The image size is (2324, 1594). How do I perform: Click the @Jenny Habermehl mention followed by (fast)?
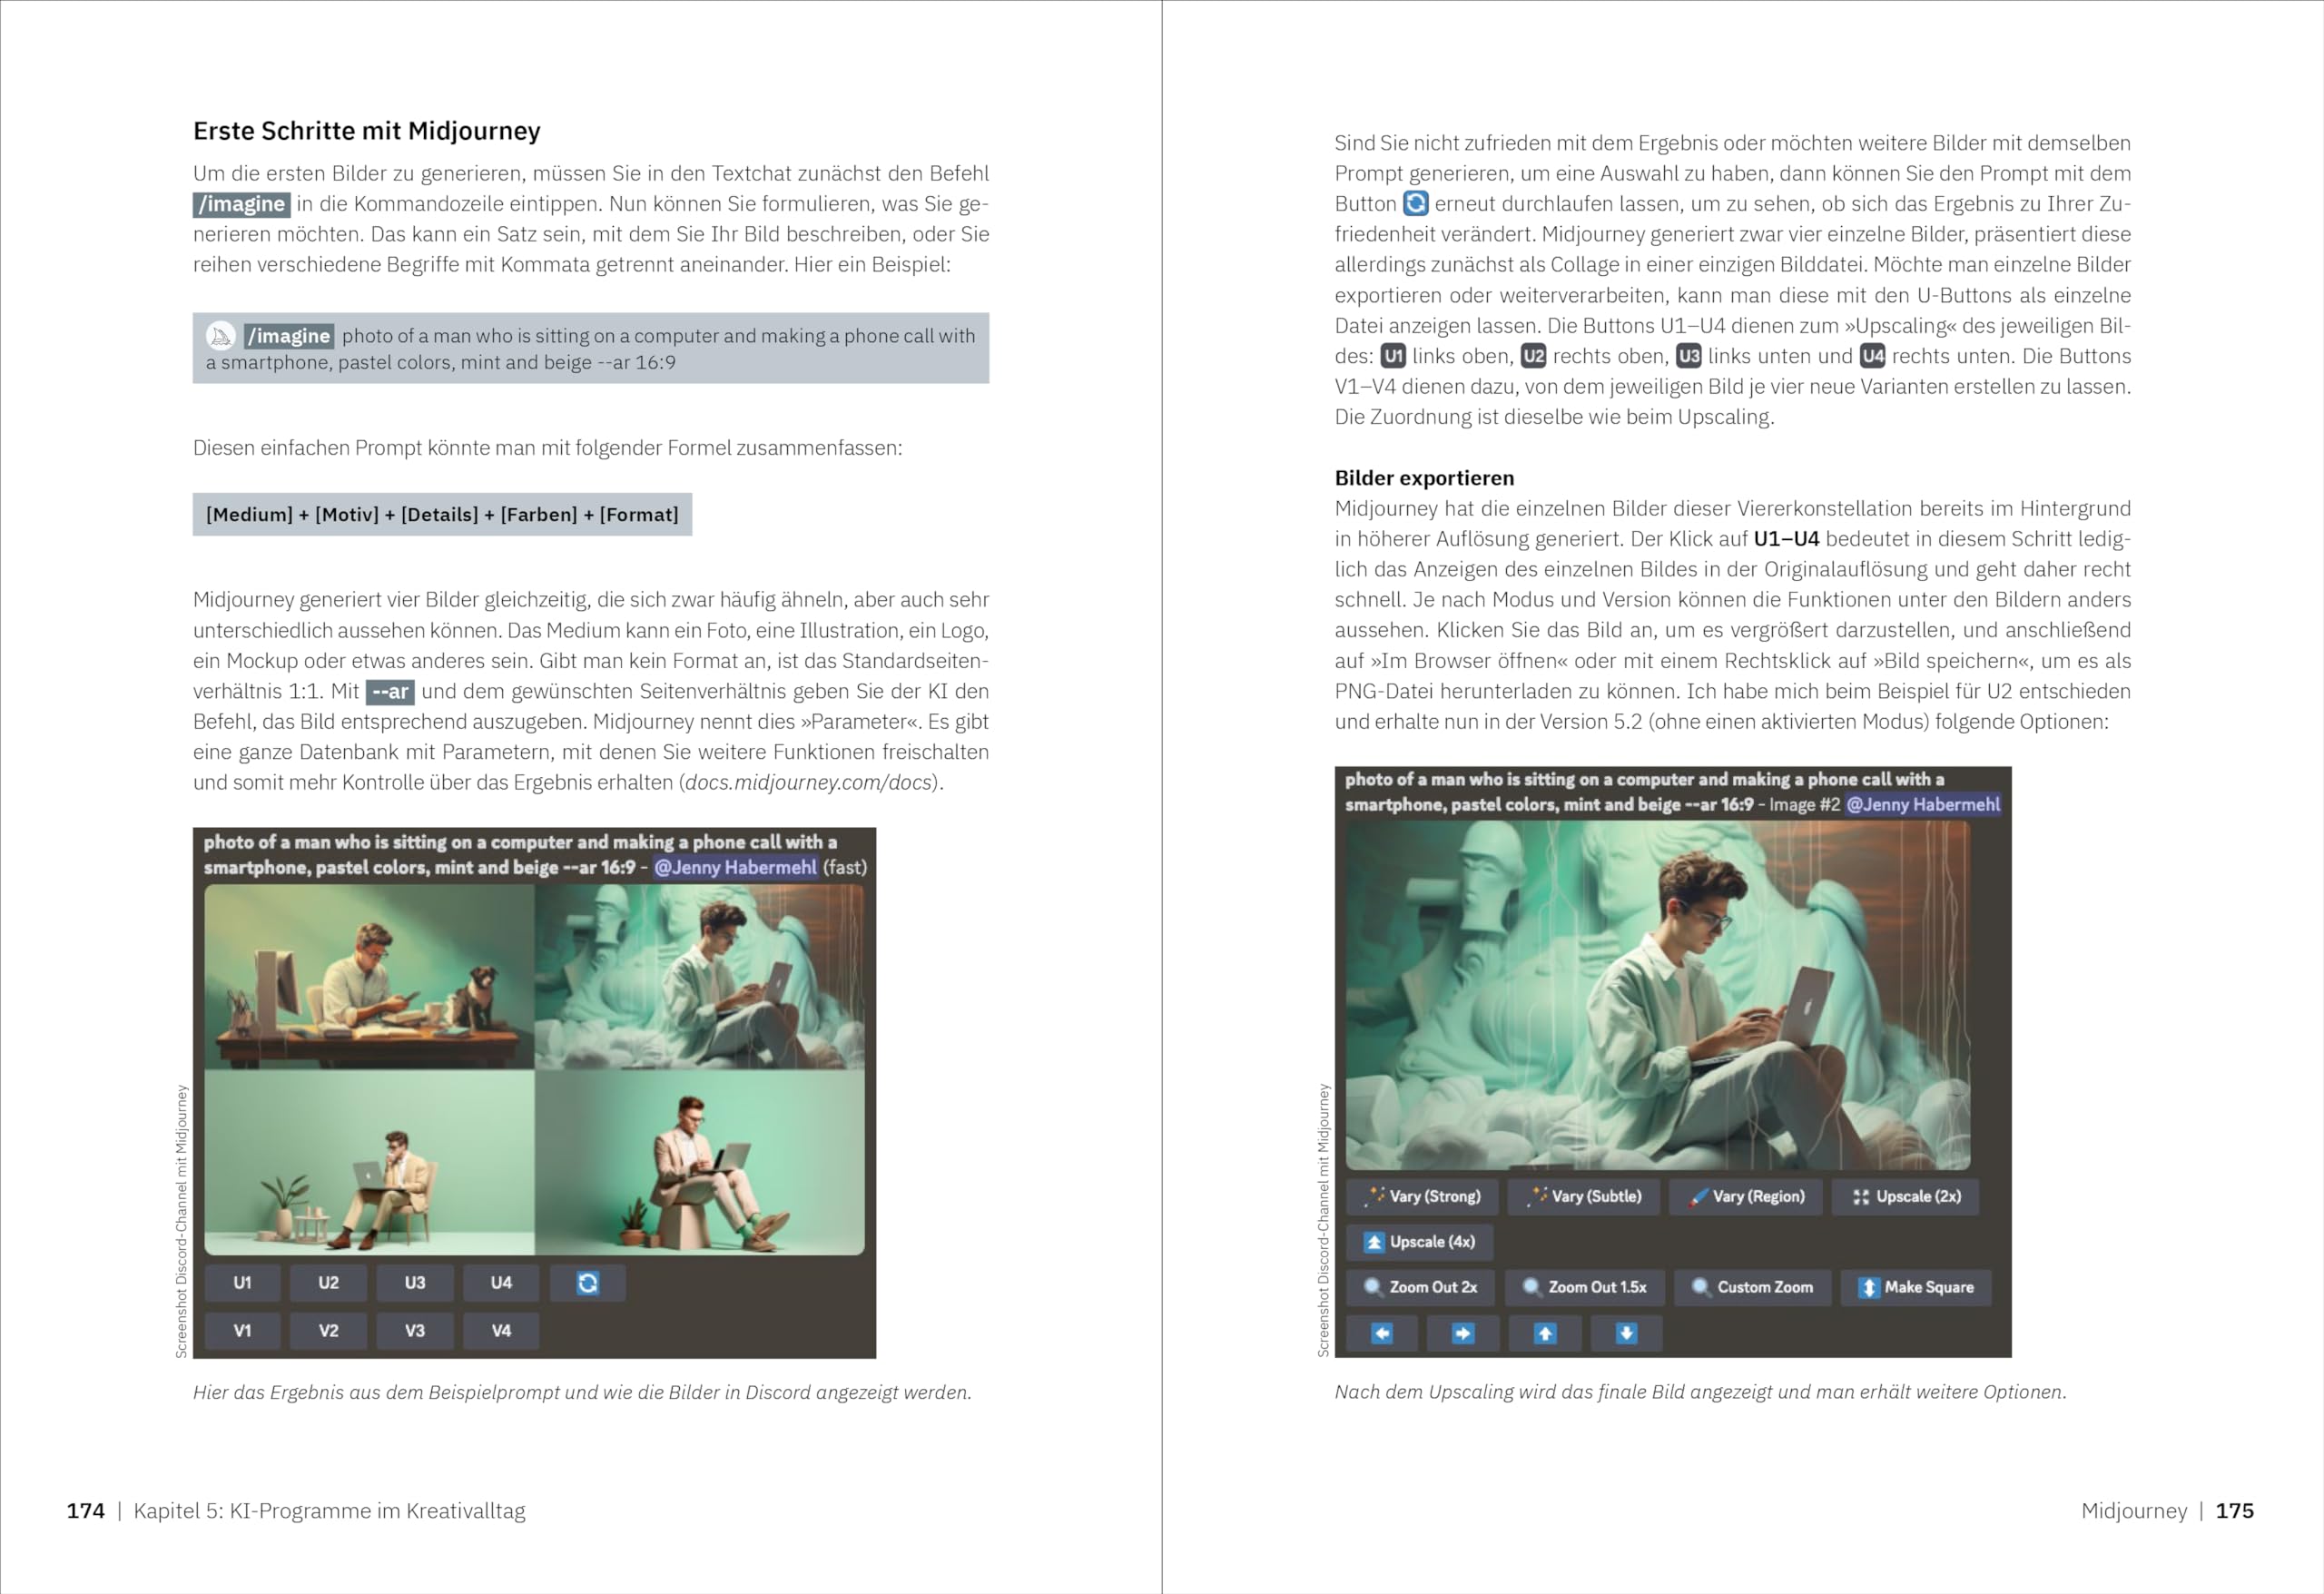click(x=735, y=867)
